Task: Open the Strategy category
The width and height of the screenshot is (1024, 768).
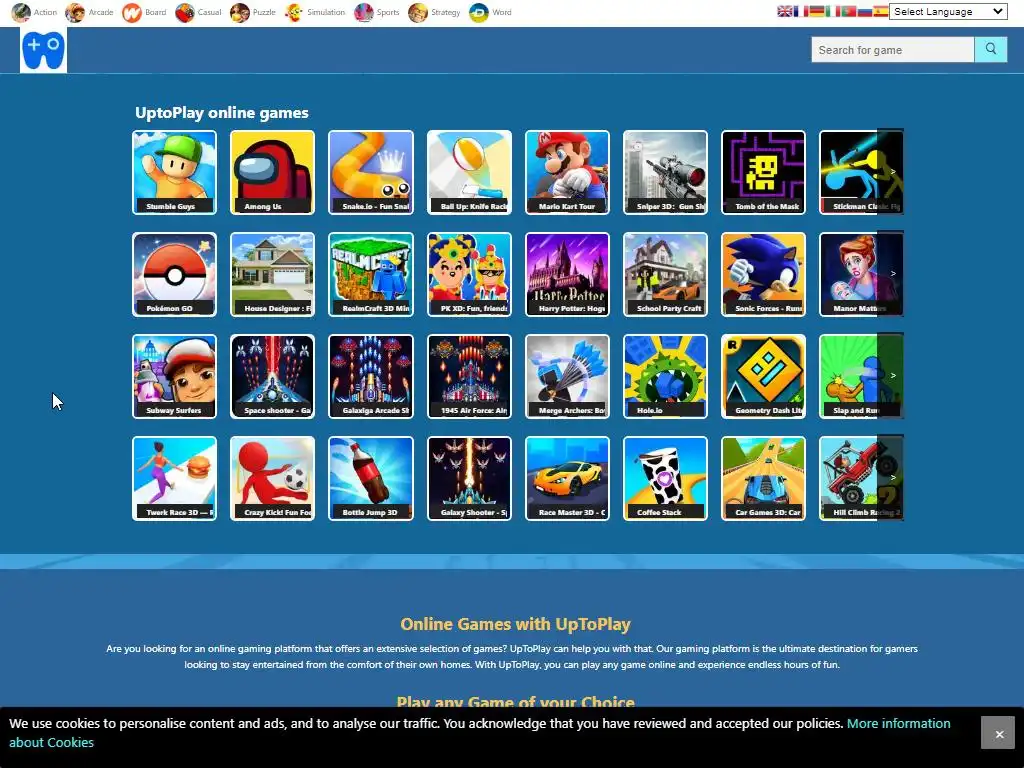Action: (434, 12)
